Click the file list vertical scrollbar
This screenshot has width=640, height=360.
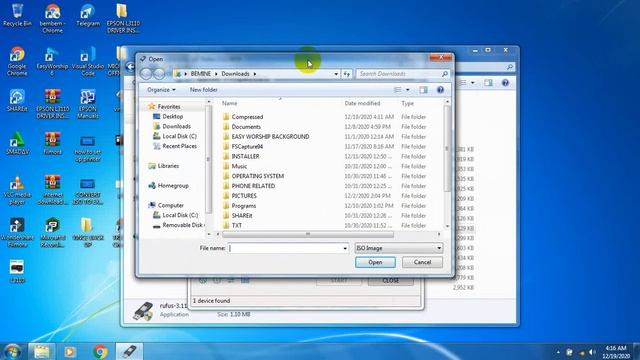(x=447, y=149)
